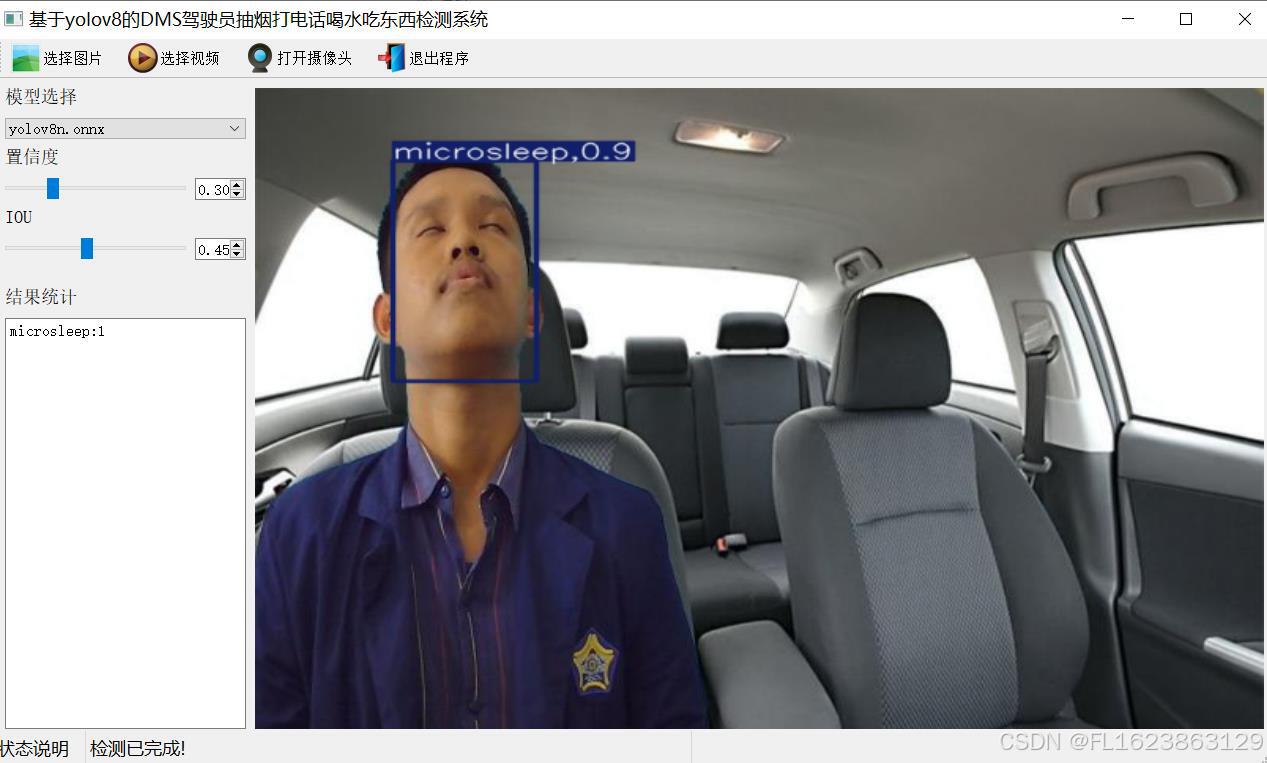Increase 置信度 value with up arrow
This screenshot has height=763, width=1267.
pos(237,185)
